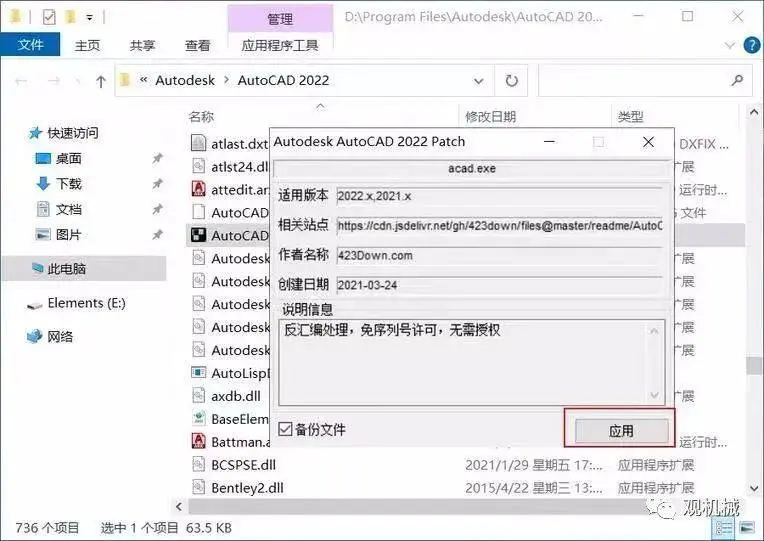Unpin 文档 using its pin icon
Viewport: 764px width, 541px height.
click(x=157, y=210)
